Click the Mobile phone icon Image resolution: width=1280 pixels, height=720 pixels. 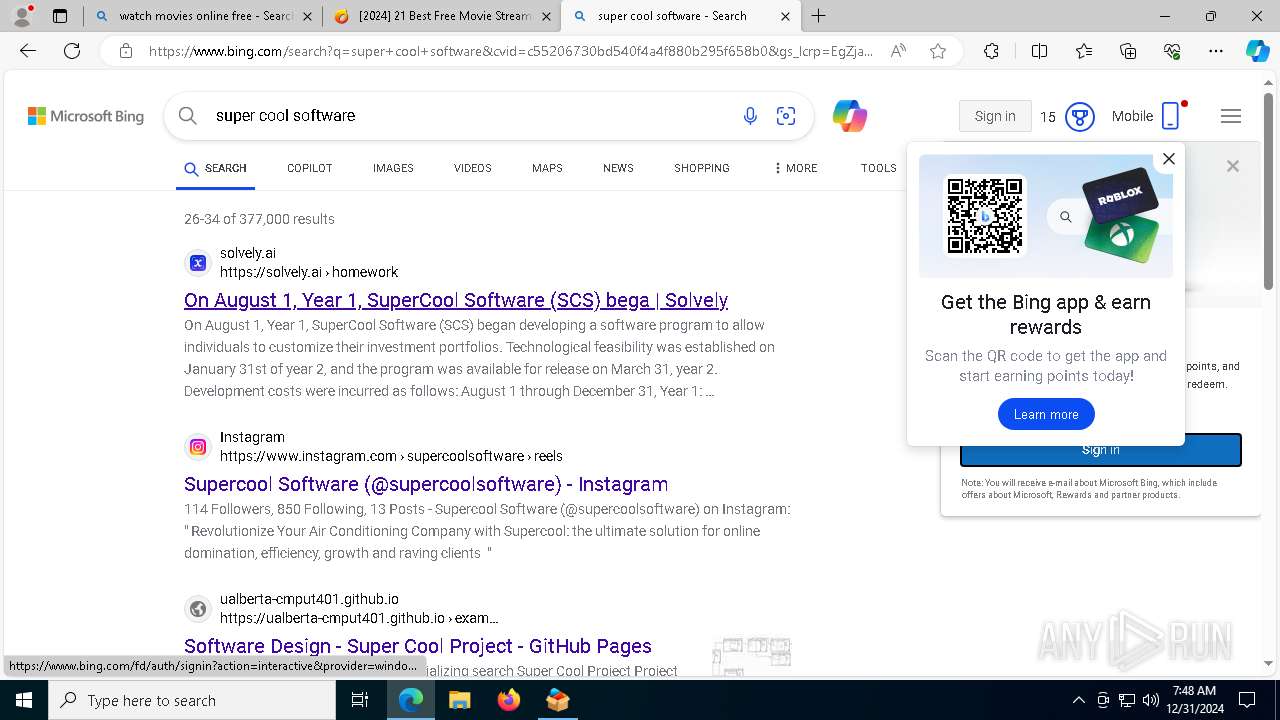point(1170,116)
